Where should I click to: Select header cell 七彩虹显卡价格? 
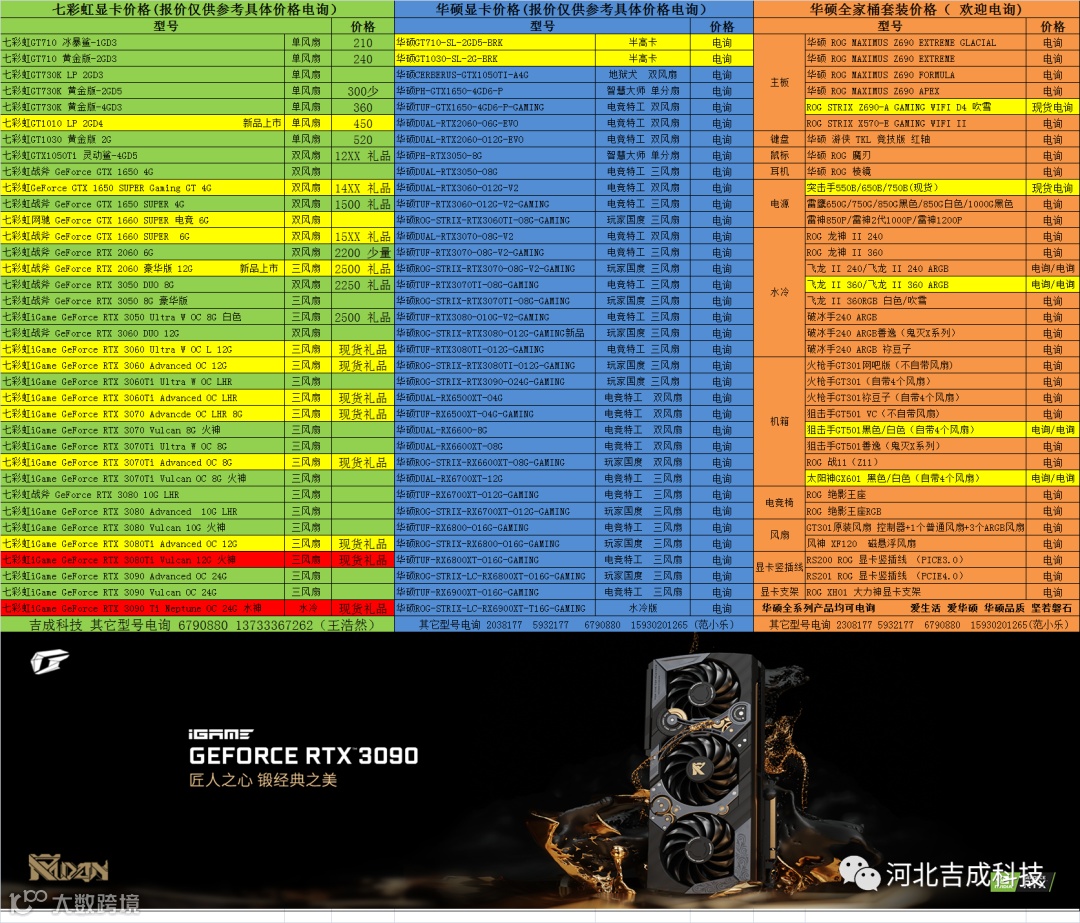pyautogui.click(x=197, y=9)
